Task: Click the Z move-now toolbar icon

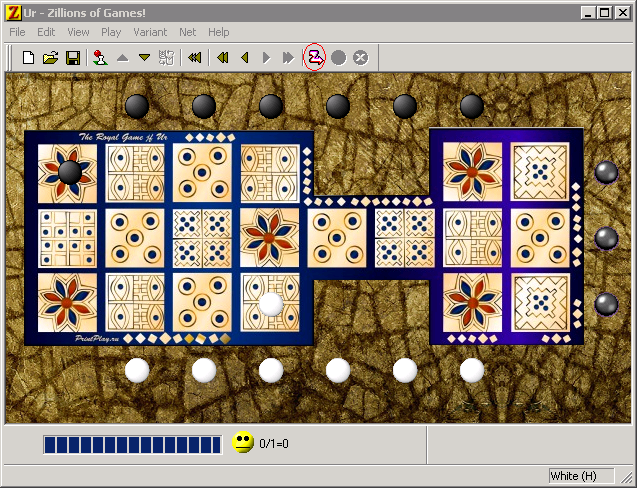Action: point(315,57)
